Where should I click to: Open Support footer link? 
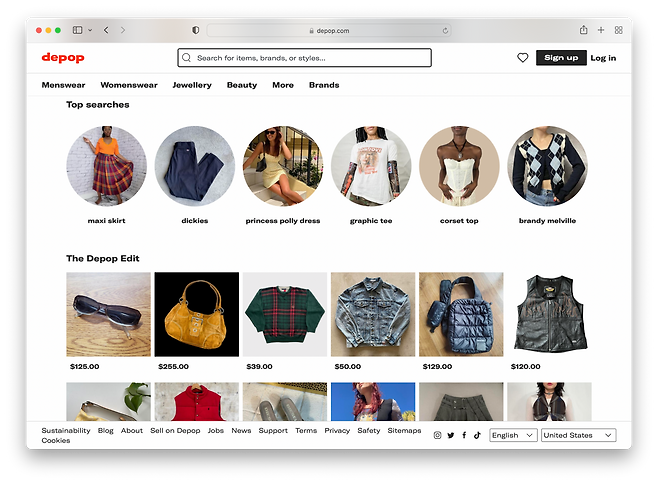pos(273,430)
